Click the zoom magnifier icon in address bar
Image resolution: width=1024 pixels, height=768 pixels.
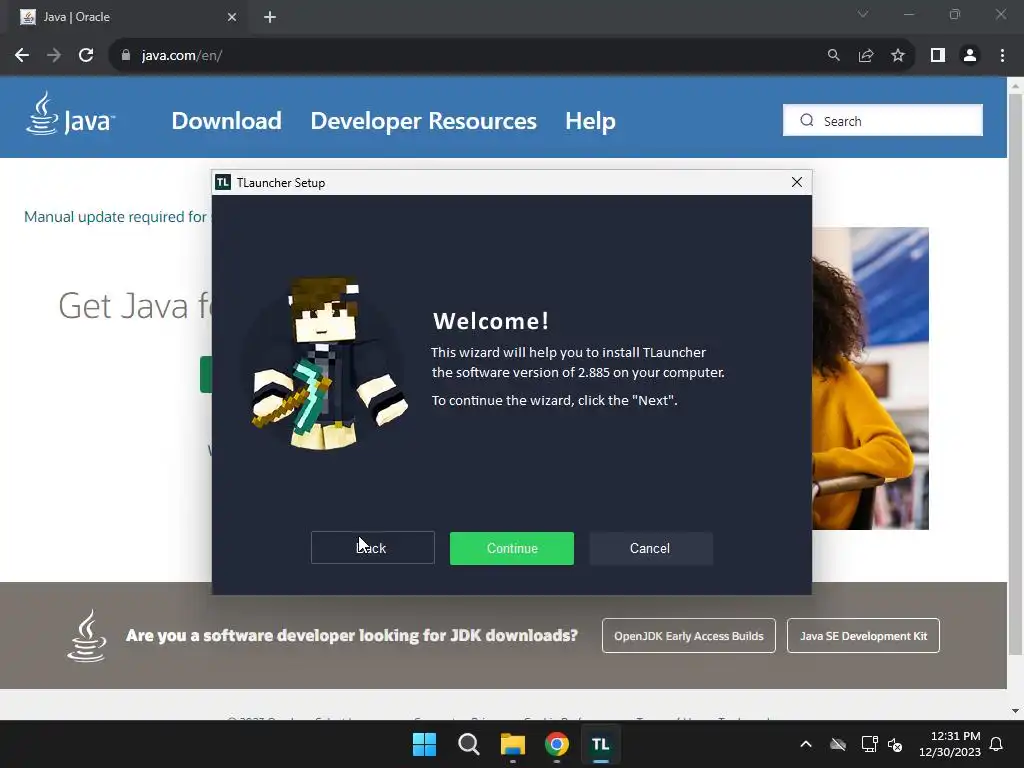tap(833, 56)
